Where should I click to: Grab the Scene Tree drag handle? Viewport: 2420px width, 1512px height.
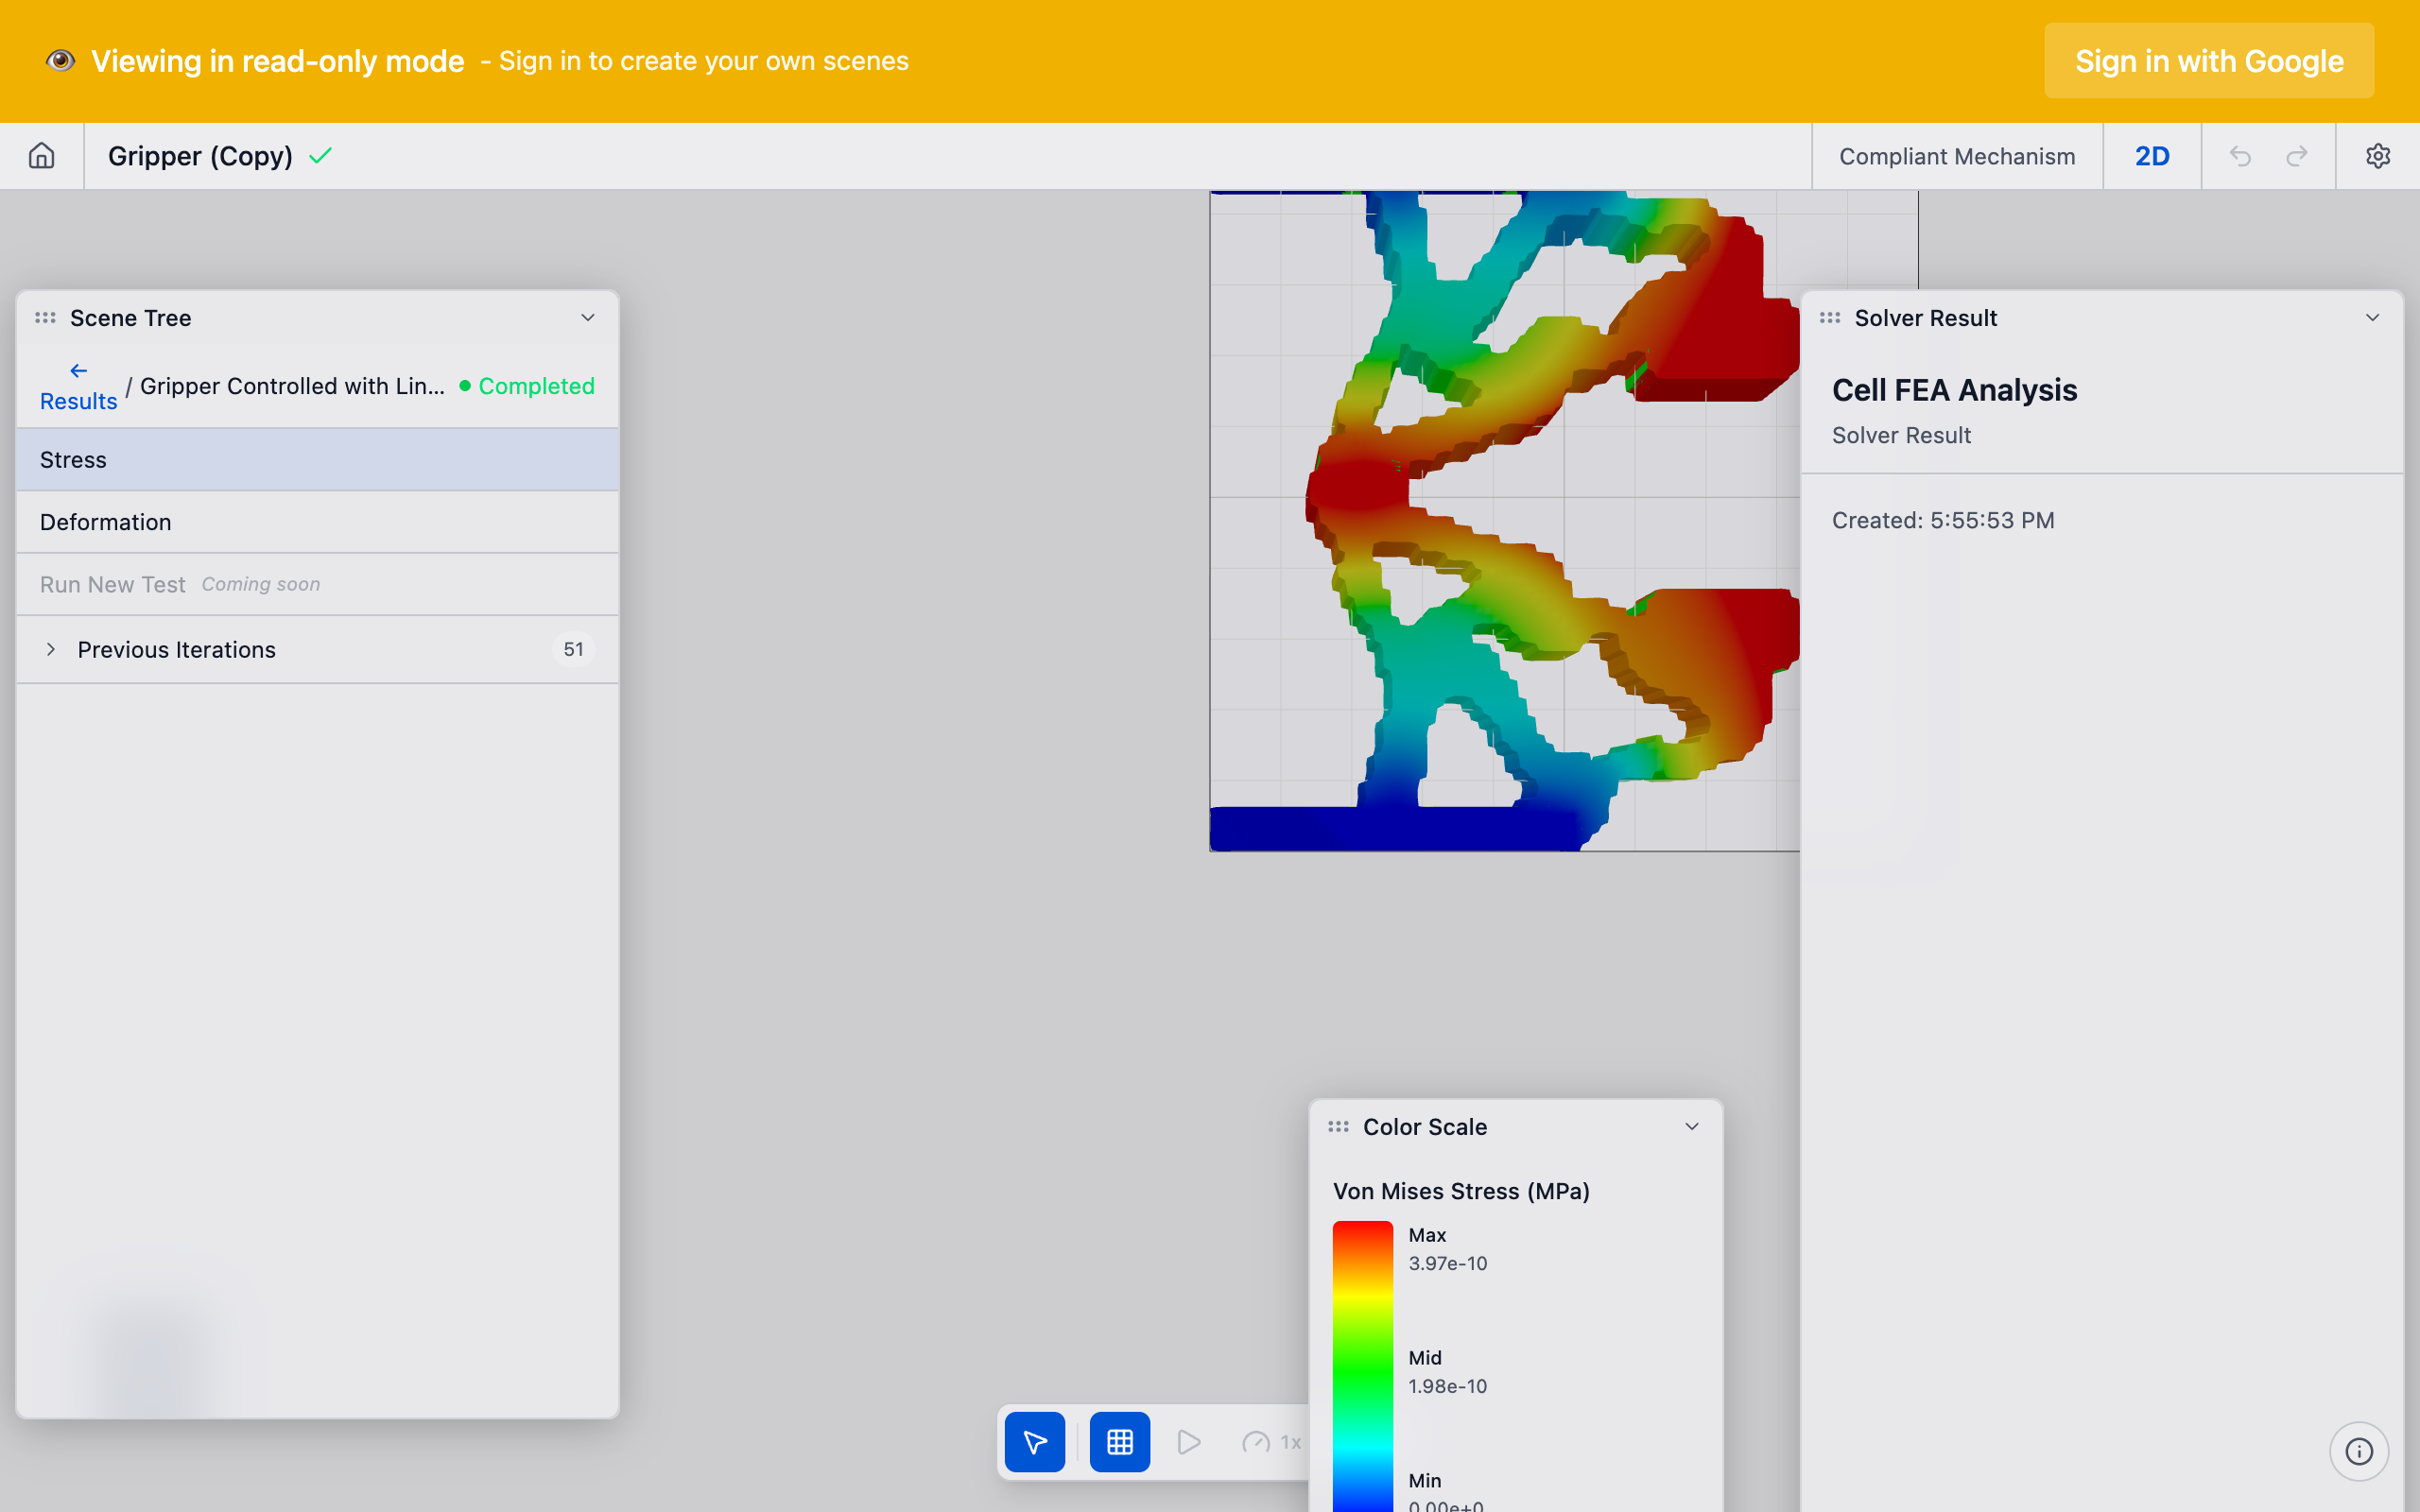[45, 318]
